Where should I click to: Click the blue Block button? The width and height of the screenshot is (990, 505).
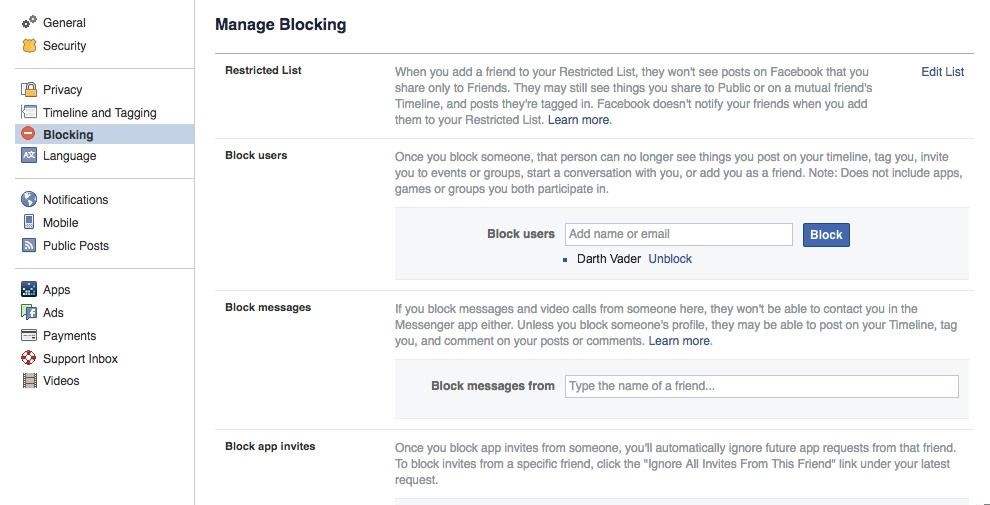tap(826, 235)
